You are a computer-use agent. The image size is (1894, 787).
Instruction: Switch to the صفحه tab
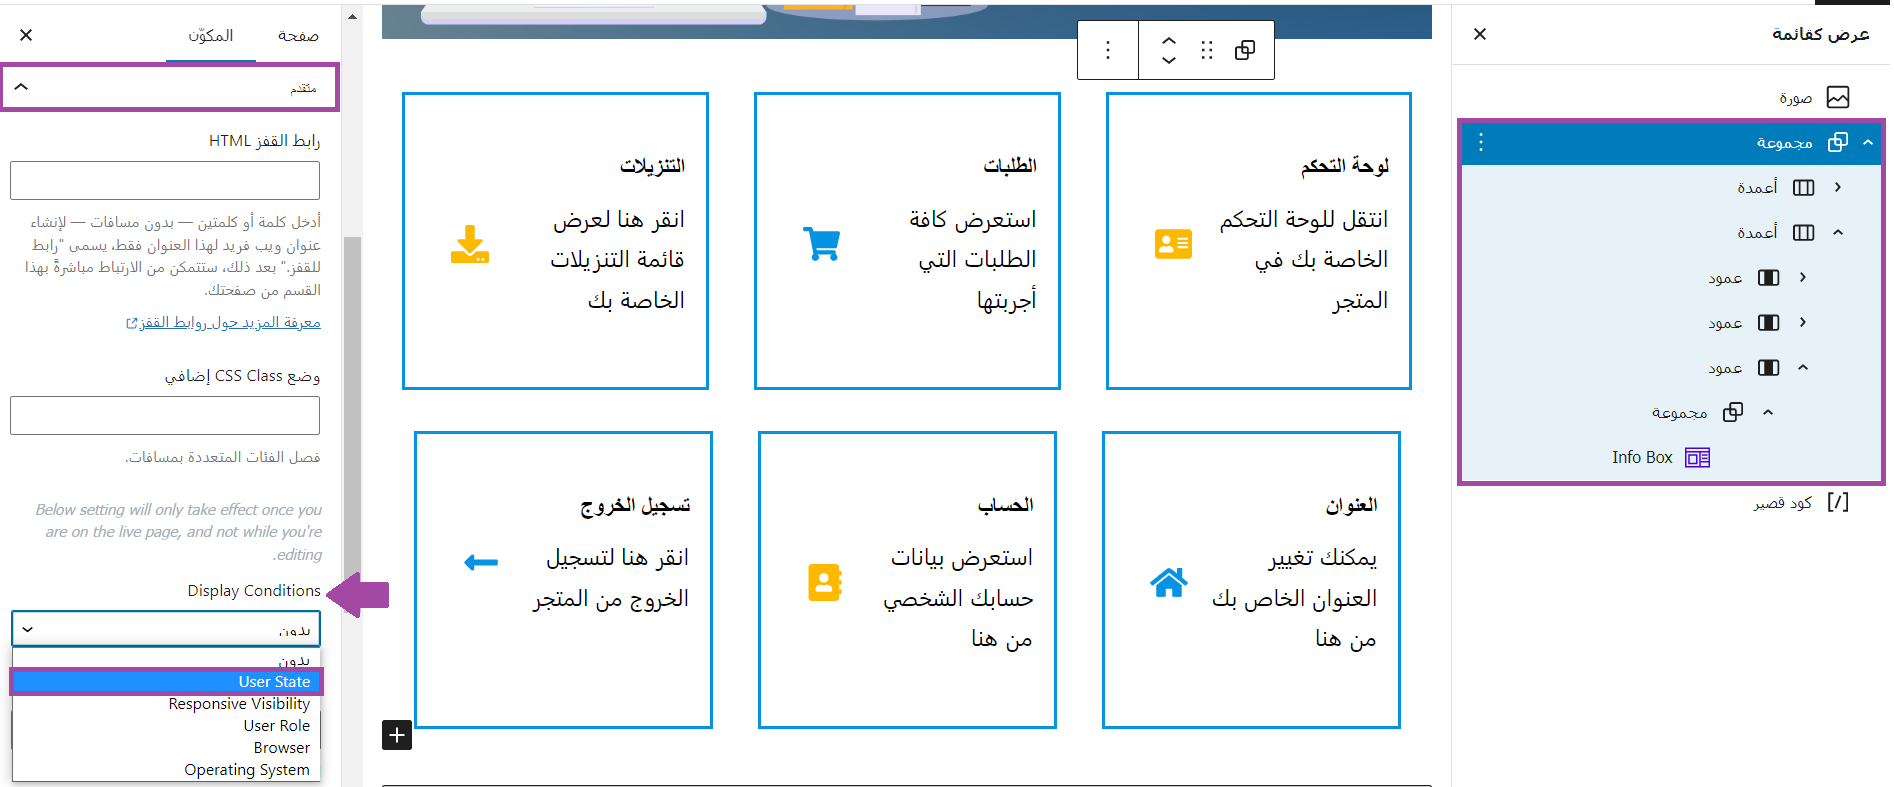pyautogui.click(x=298, y=35)
